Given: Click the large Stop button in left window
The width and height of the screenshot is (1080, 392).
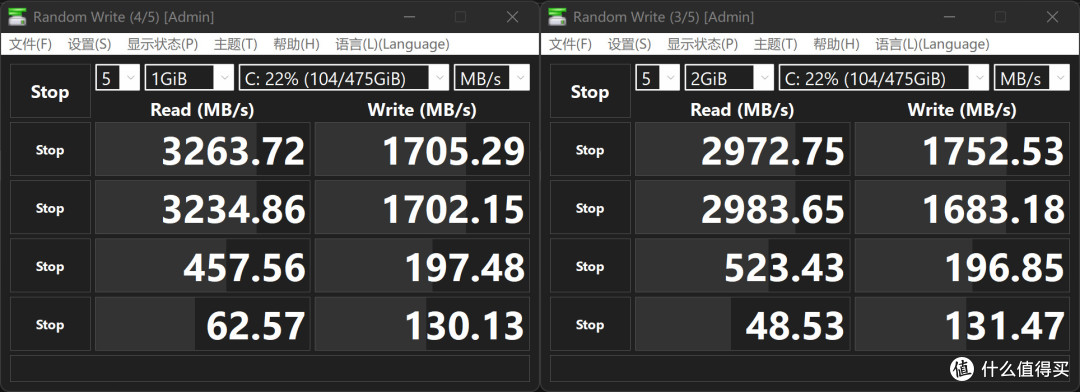Looking at the screenshot, I should point(50,92).
